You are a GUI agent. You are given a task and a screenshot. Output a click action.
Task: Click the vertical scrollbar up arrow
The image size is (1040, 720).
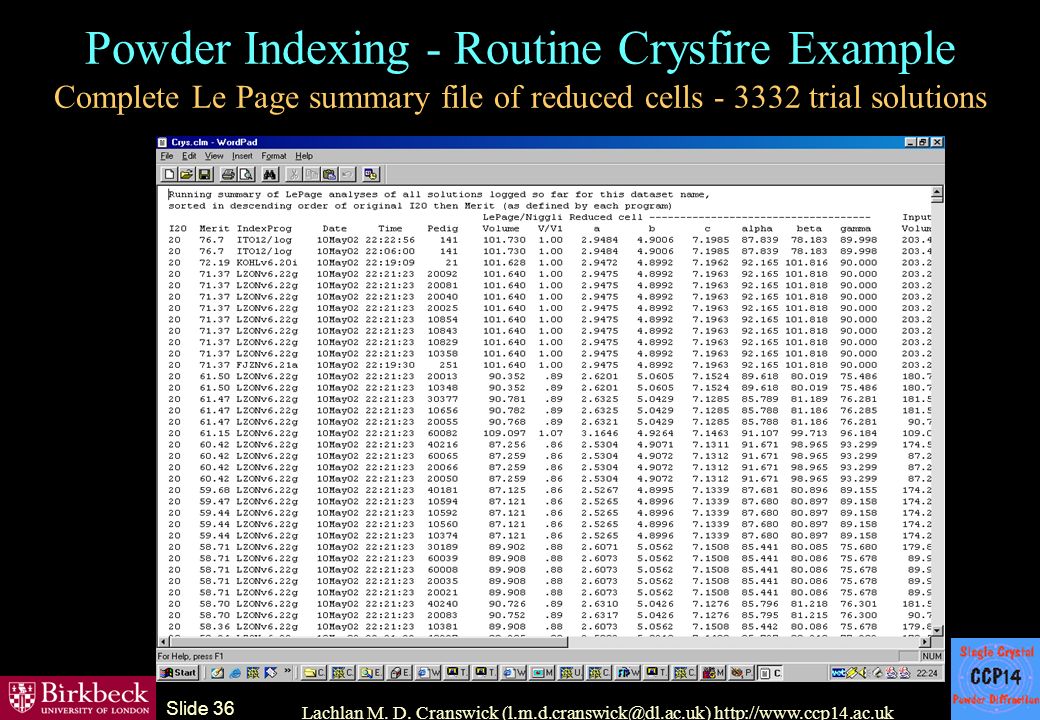(x=937, y=193)
